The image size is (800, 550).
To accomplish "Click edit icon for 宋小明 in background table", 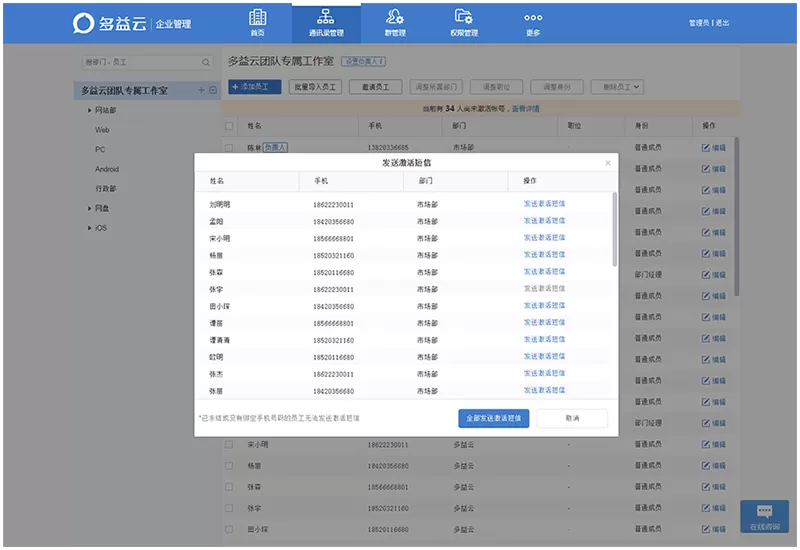I will coord(706,444).
